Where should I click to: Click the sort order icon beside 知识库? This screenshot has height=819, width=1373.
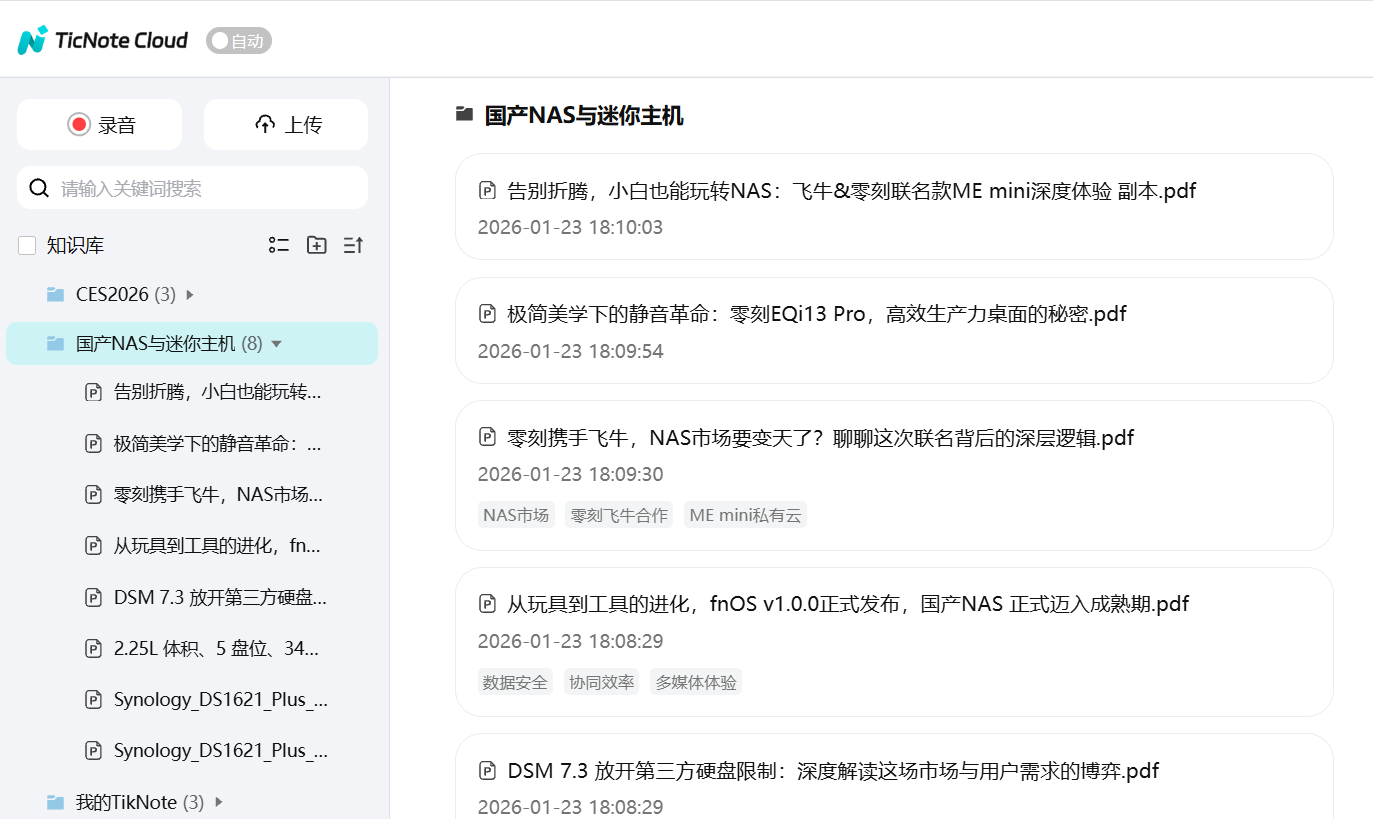(353, 245)
